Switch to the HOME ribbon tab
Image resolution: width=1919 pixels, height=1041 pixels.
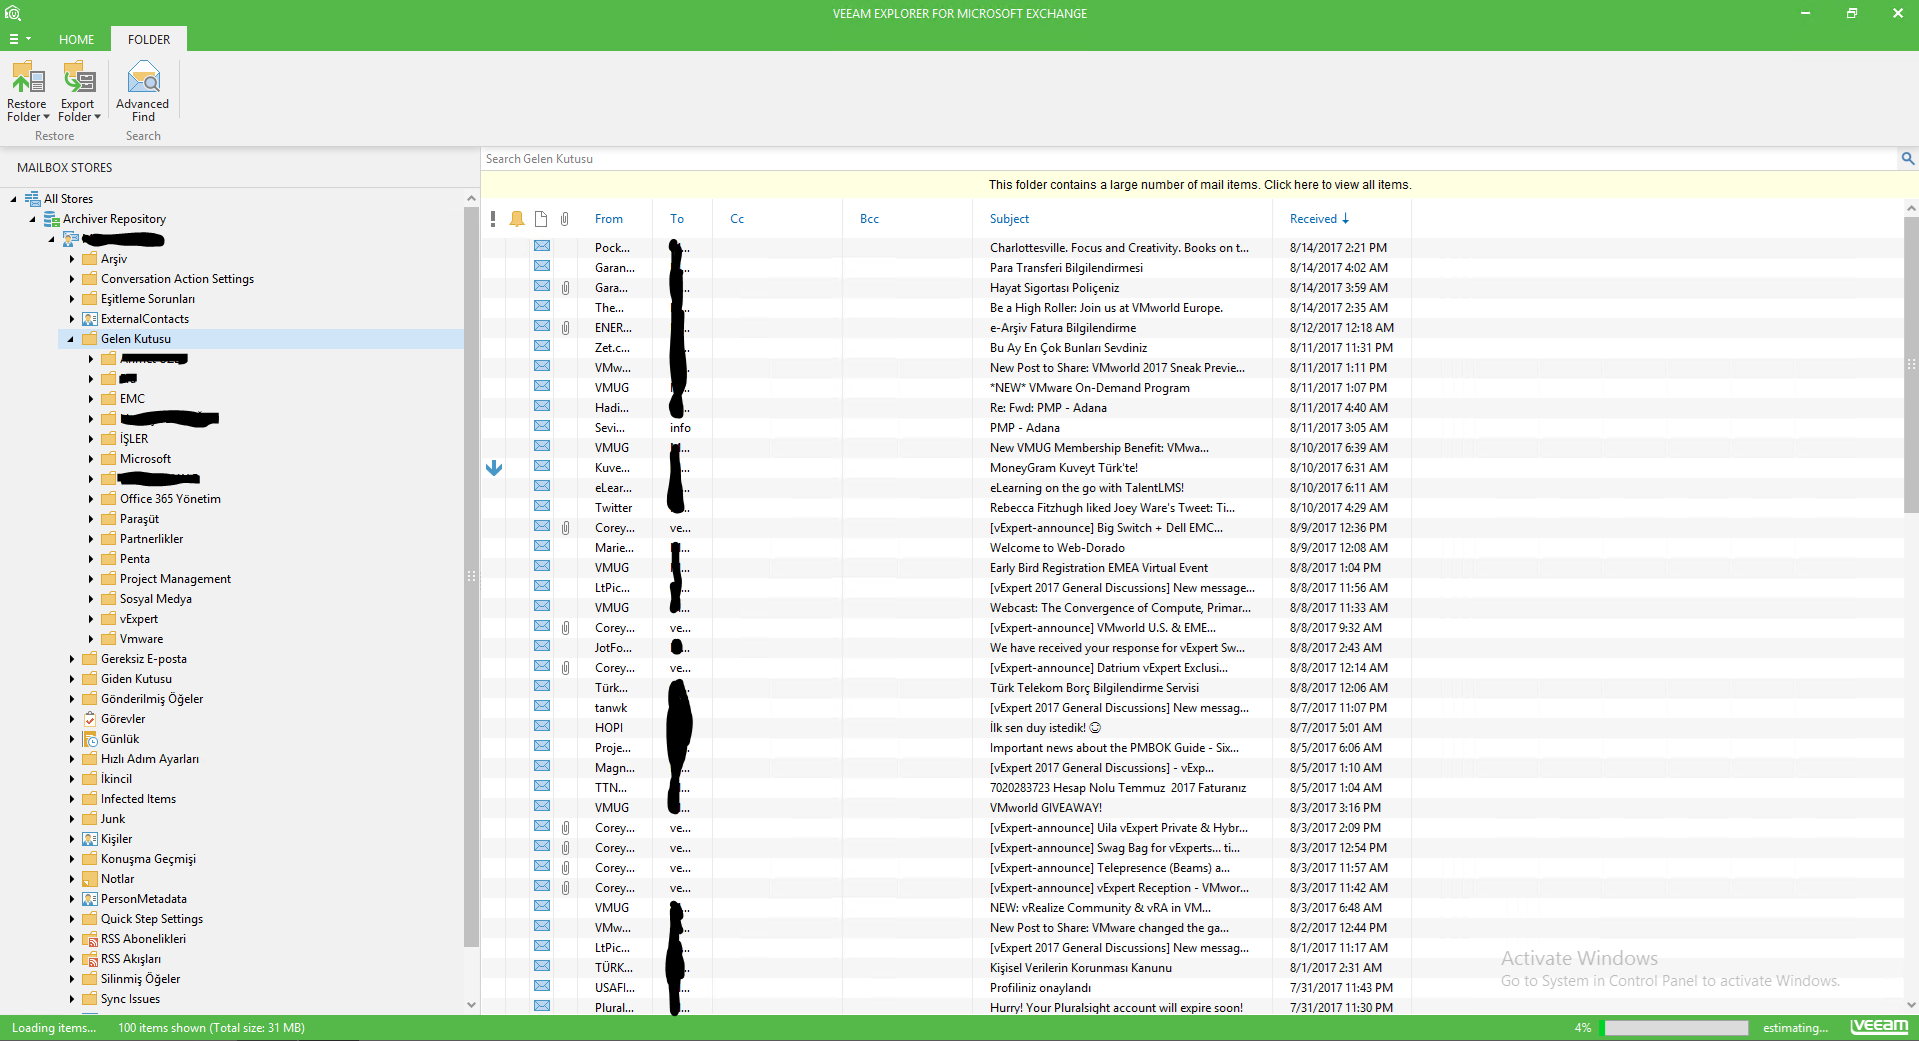[x=76, y=40]
